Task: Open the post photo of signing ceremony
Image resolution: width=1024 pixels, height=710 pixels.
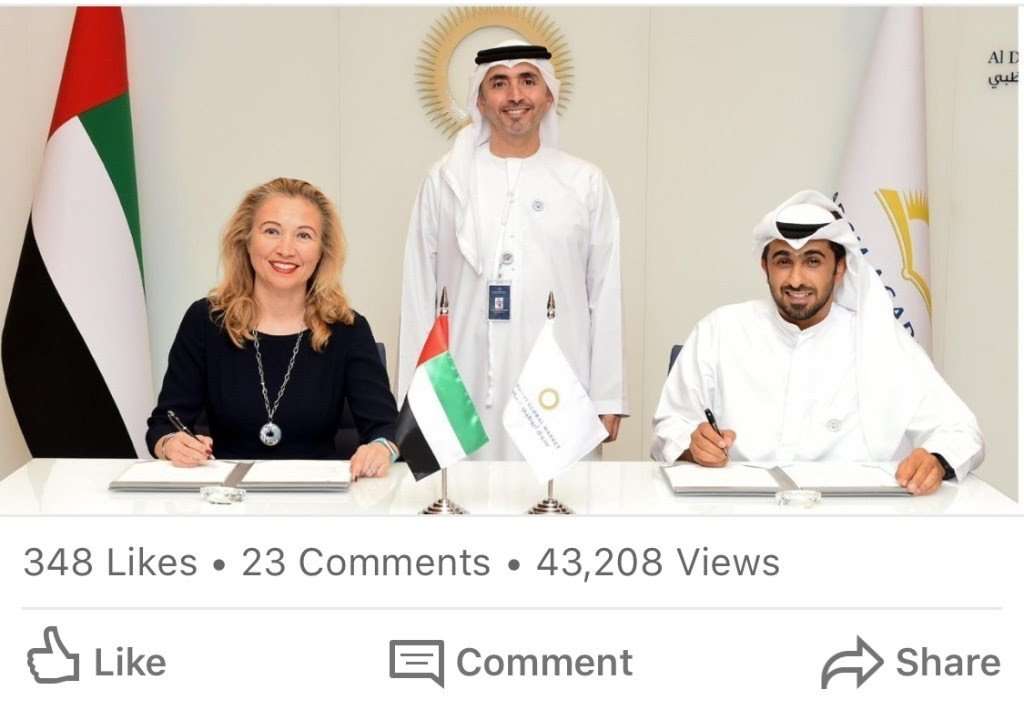Action: tap(509, 260)
